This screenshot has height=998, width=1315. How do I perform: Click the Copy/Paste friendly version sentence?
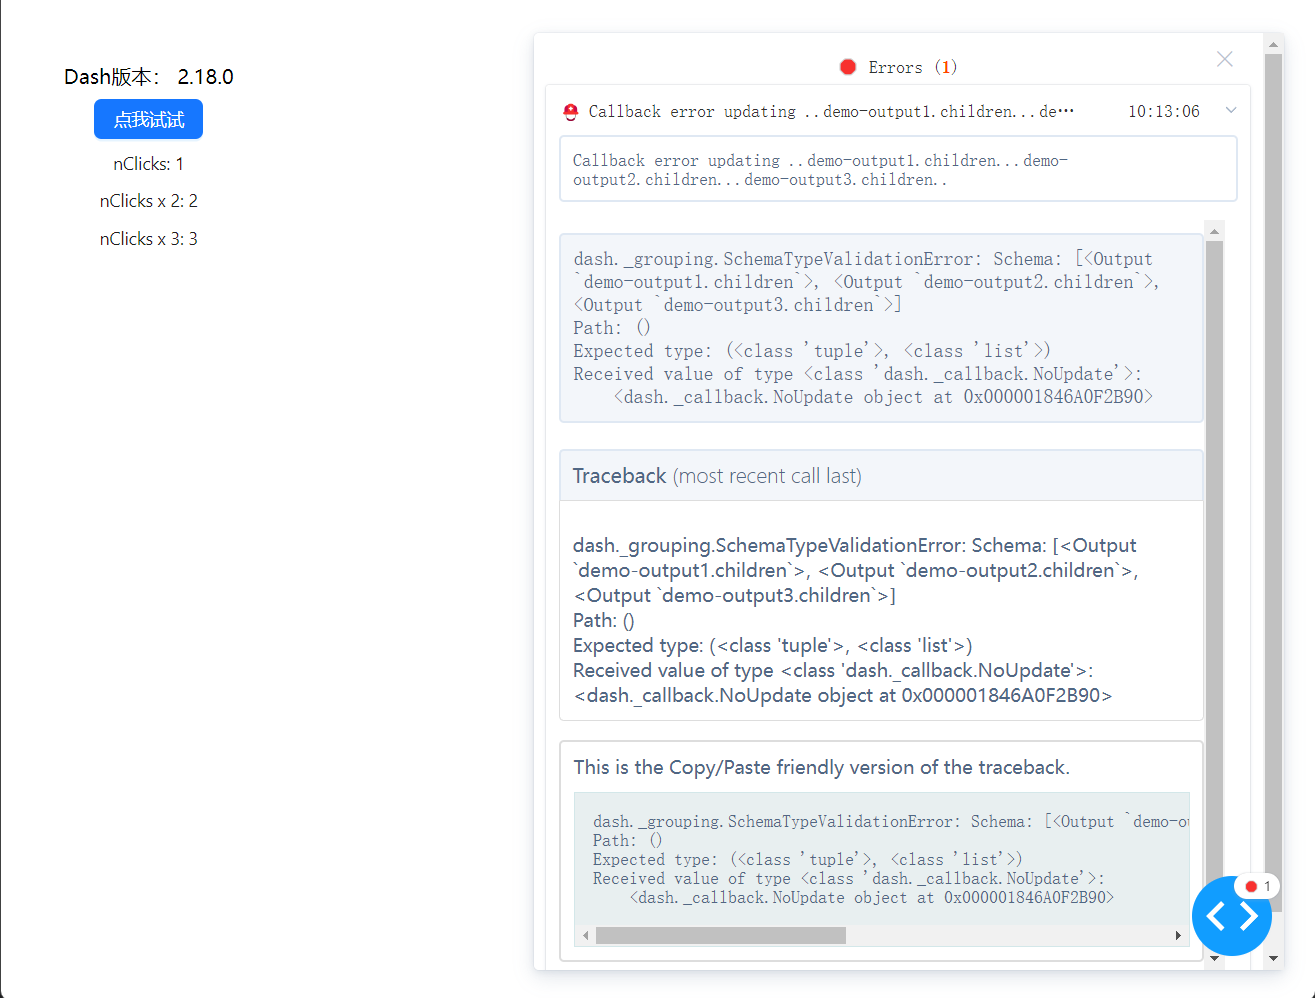coord(821,767)
